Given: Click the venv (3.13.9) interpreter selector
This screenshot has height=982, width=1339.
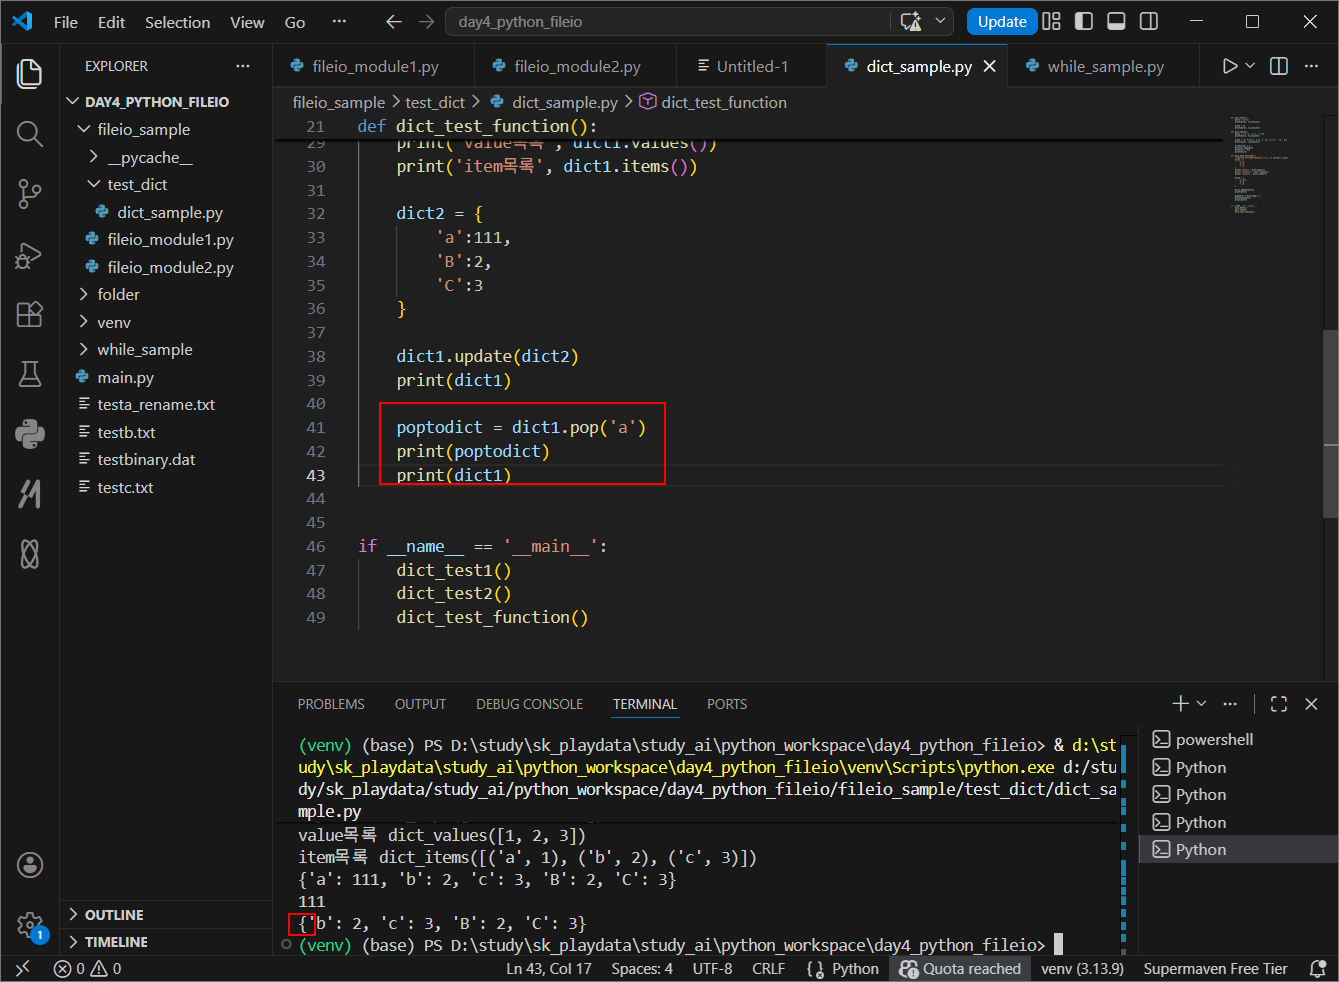Looking at the screenshot, I should (1082, 968).
